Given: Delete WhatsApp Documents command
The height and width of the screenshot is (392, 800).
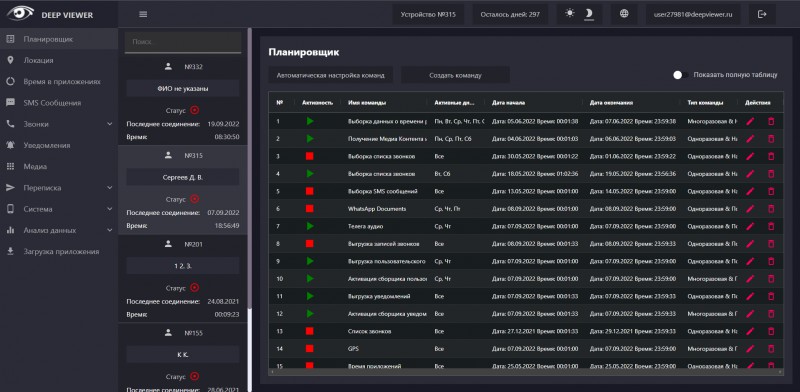Looking at the screenshot, I should tap(771, 209).
